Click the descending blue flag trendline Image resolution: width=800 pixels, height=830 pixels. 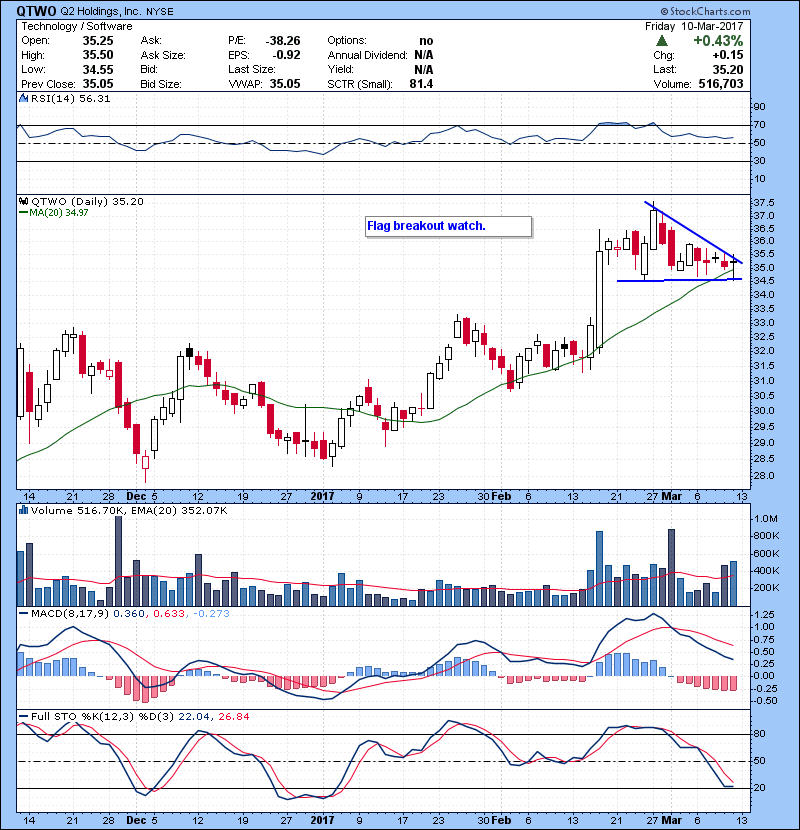[x=693, y=232]
